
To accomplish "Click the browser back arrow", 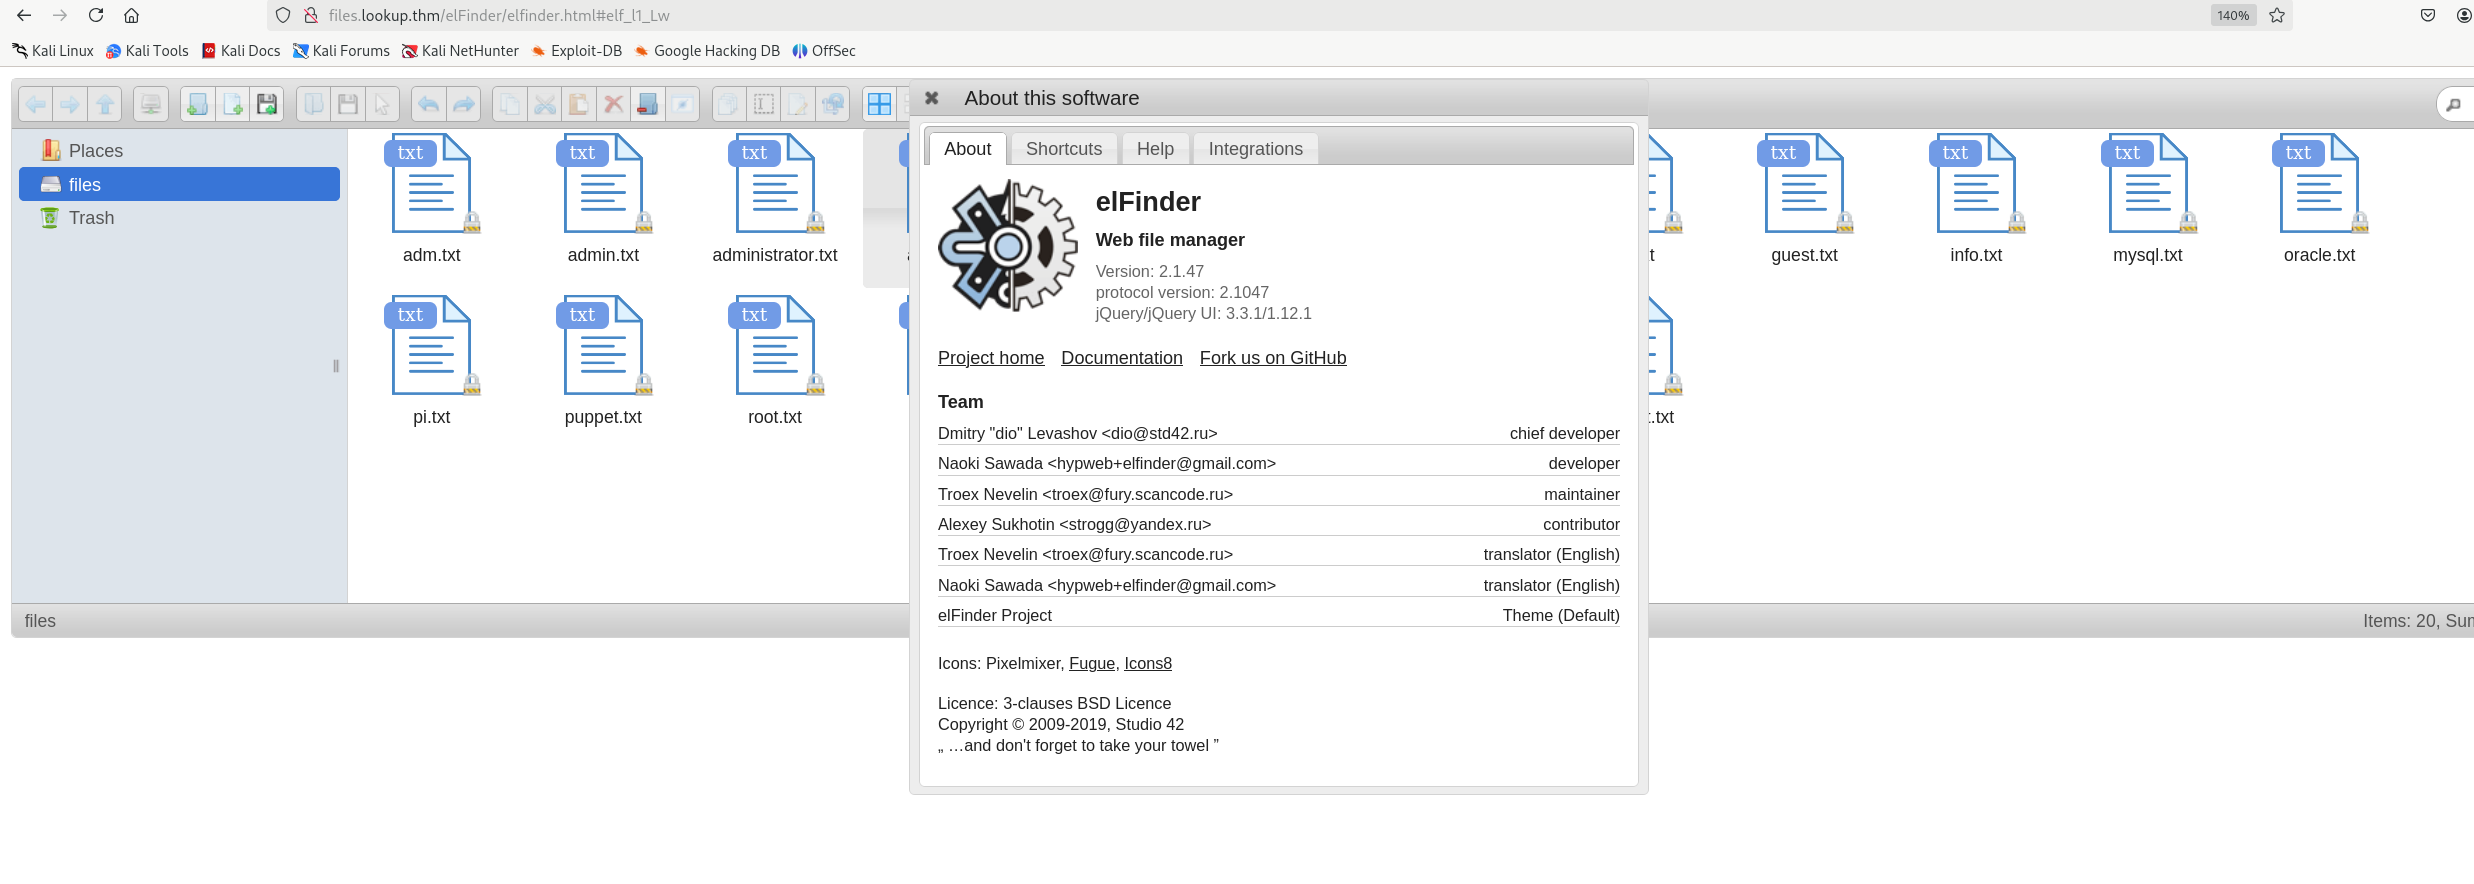I will (x=24, y=15).
